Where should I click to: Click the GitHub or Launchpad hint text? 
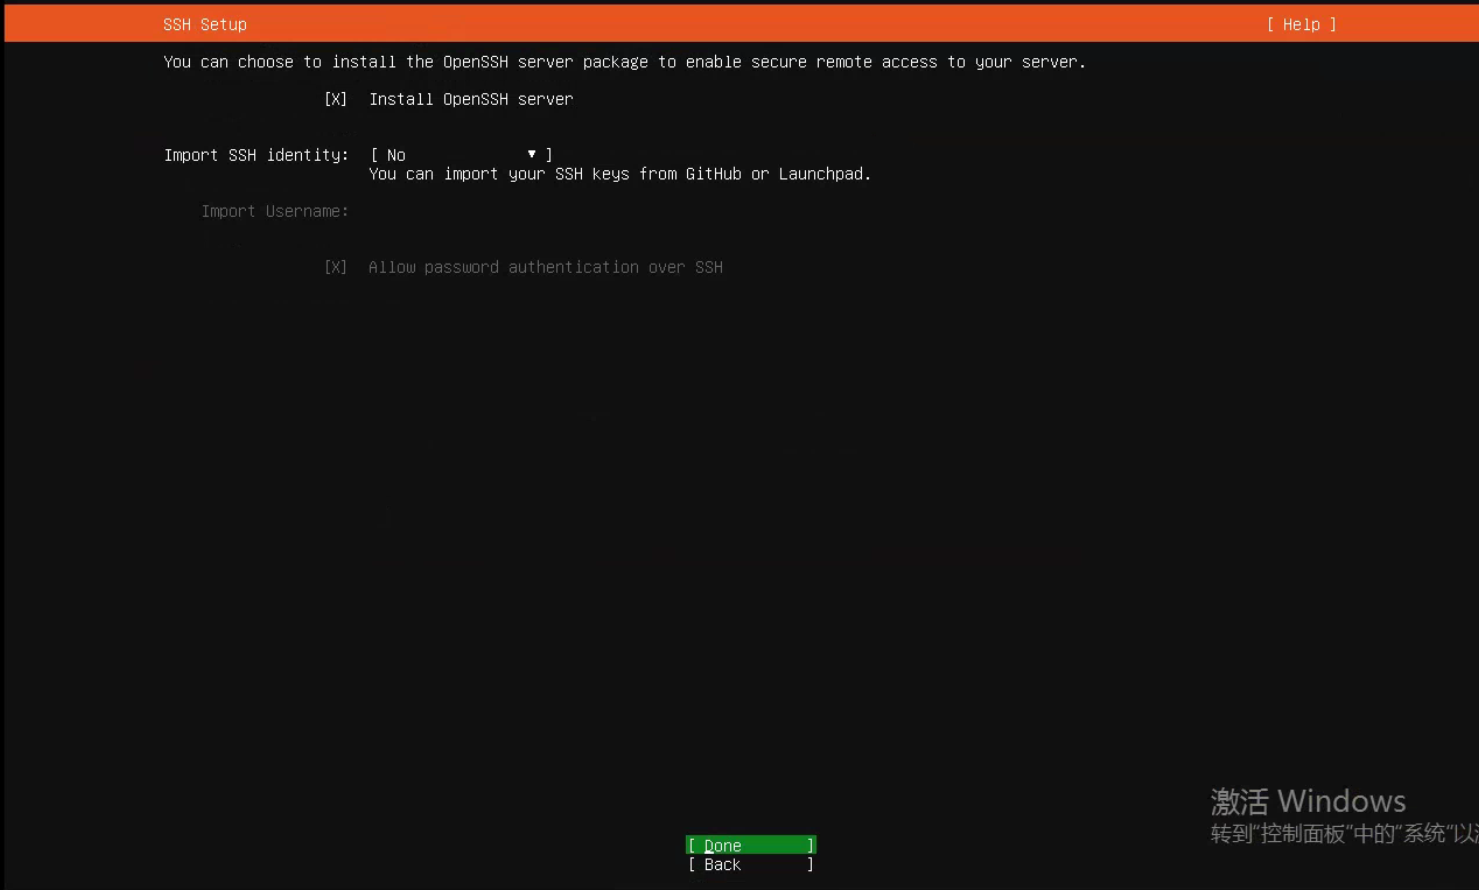tap(620, 174)
